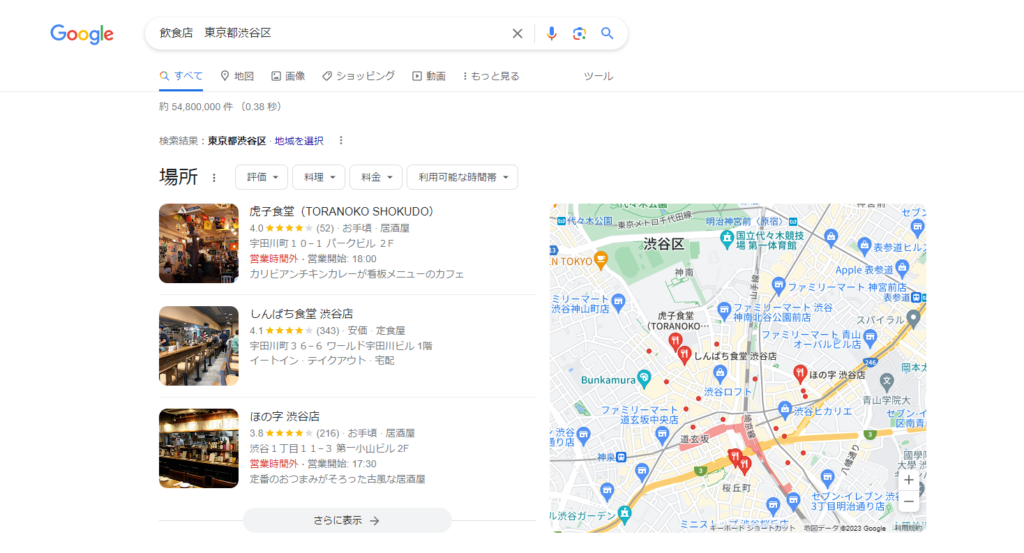Screen dimensions: 1024x553
Task: Expand もっと見る menu
Action: pyautogui.click(x=491, y=76)
